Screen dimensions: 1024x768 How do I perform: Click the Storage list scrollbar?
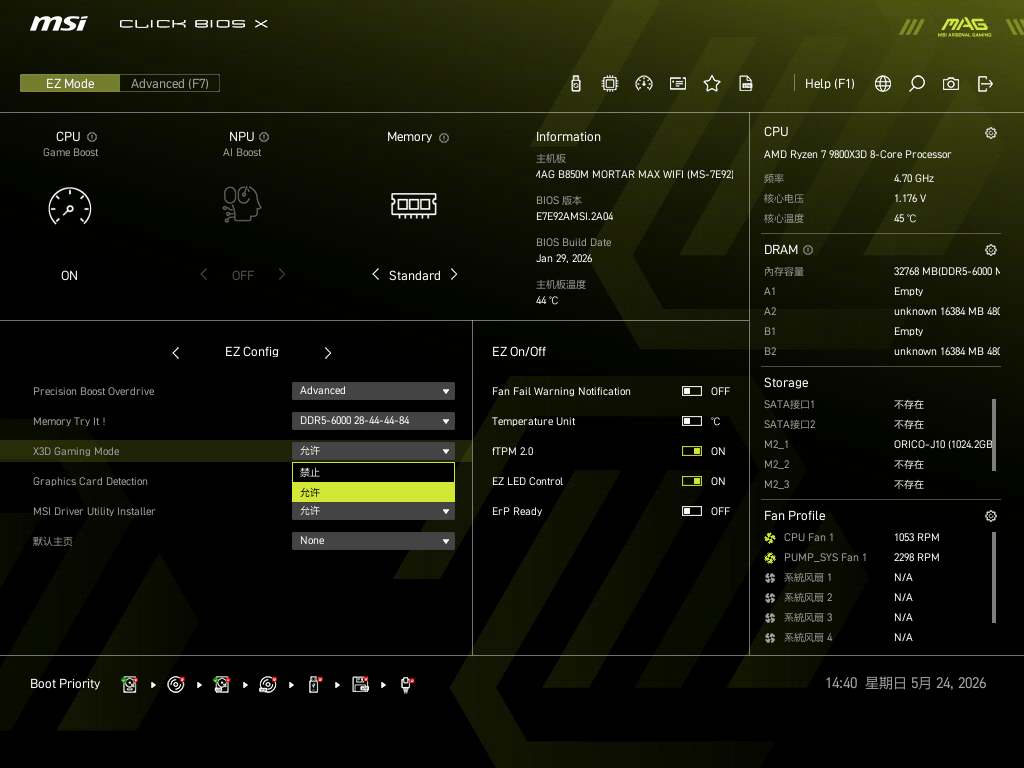(x=994, y=434)
